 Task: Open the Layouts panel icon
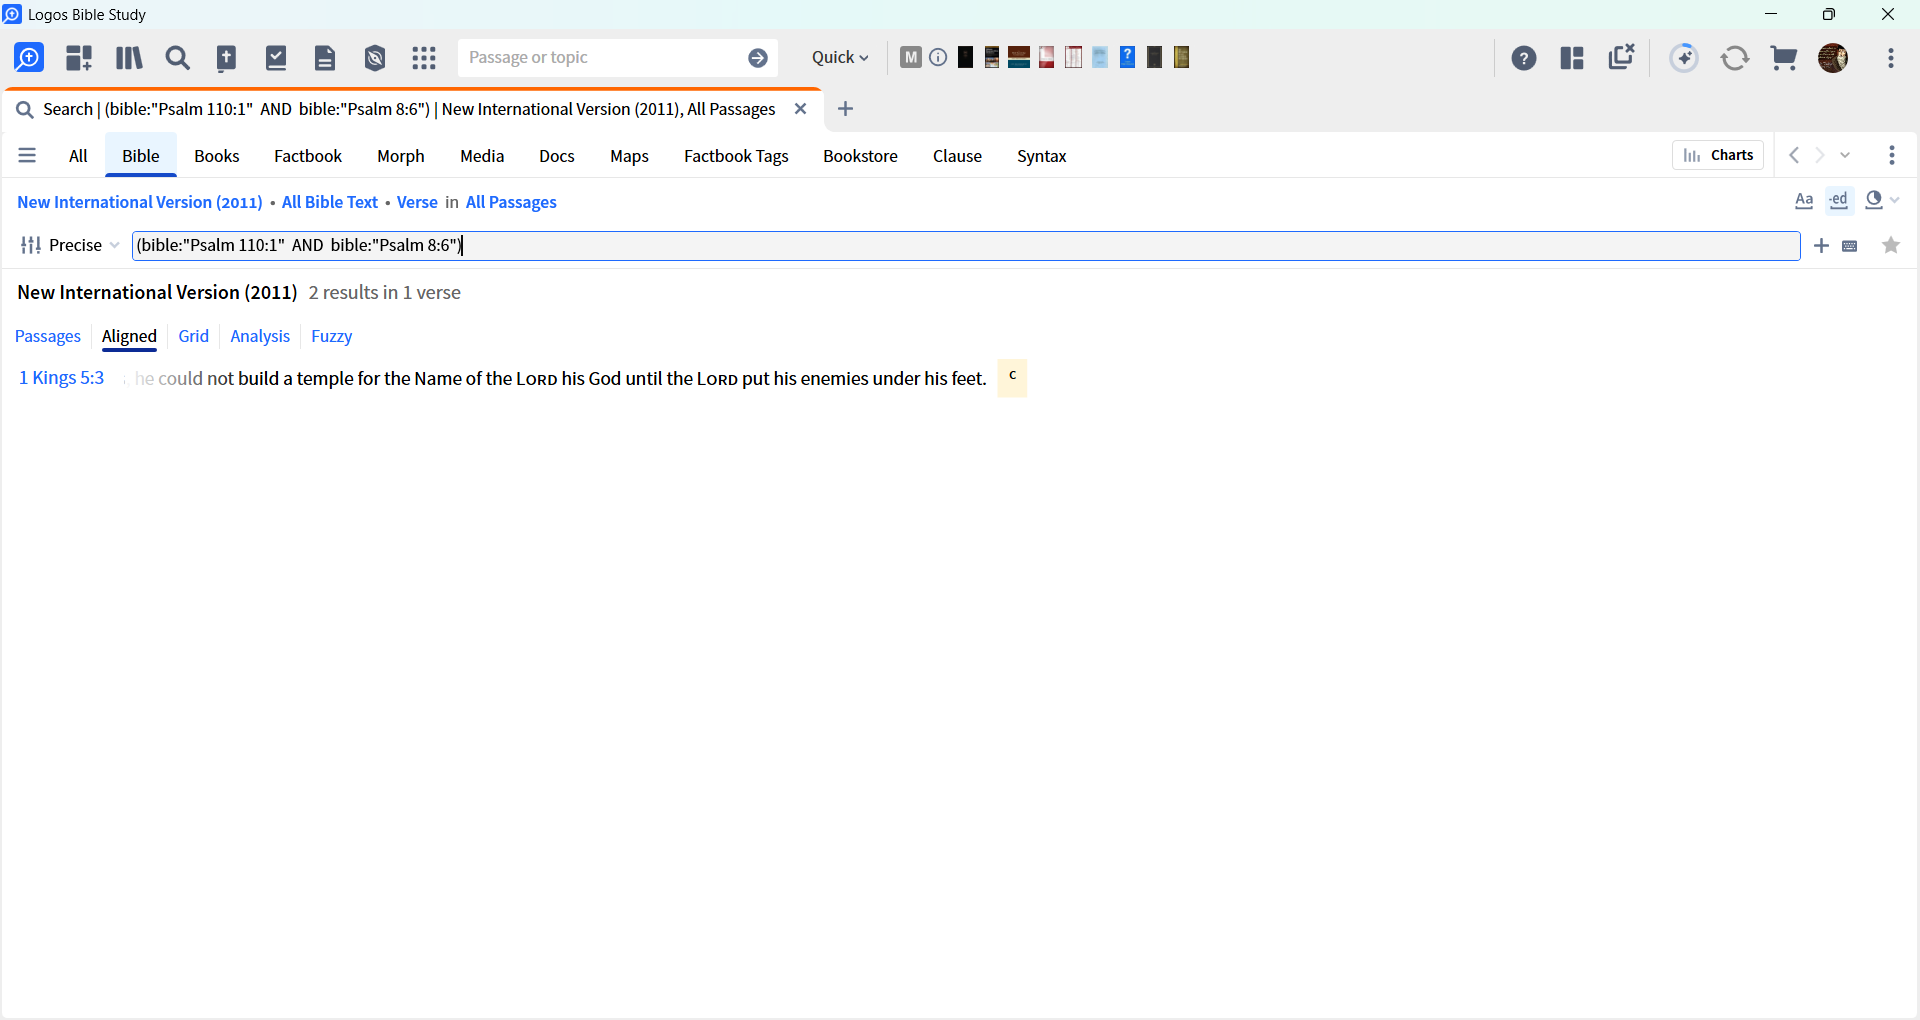[1572, 58]
